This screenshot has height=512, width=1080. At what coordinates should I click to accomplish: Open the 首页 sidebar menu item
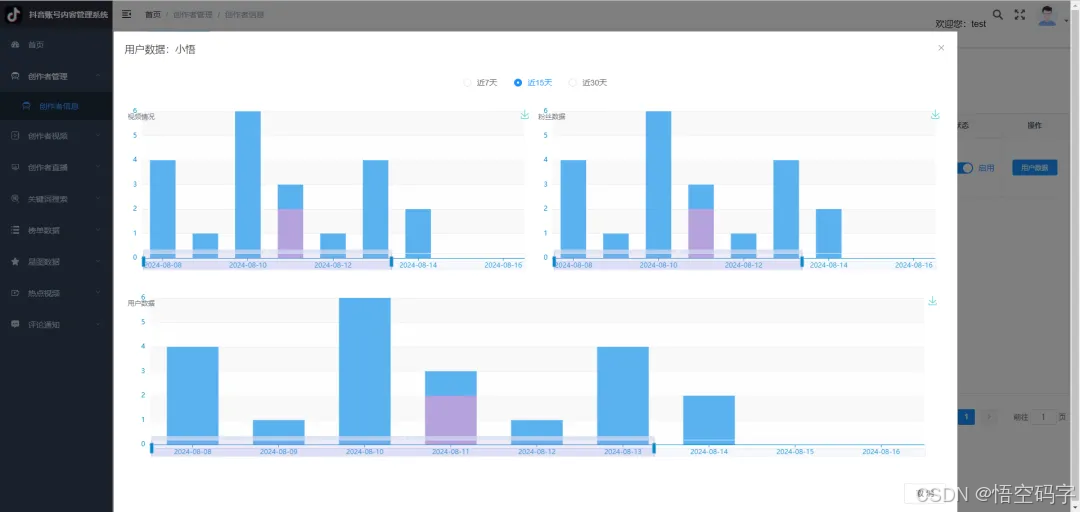pos(56,45)
